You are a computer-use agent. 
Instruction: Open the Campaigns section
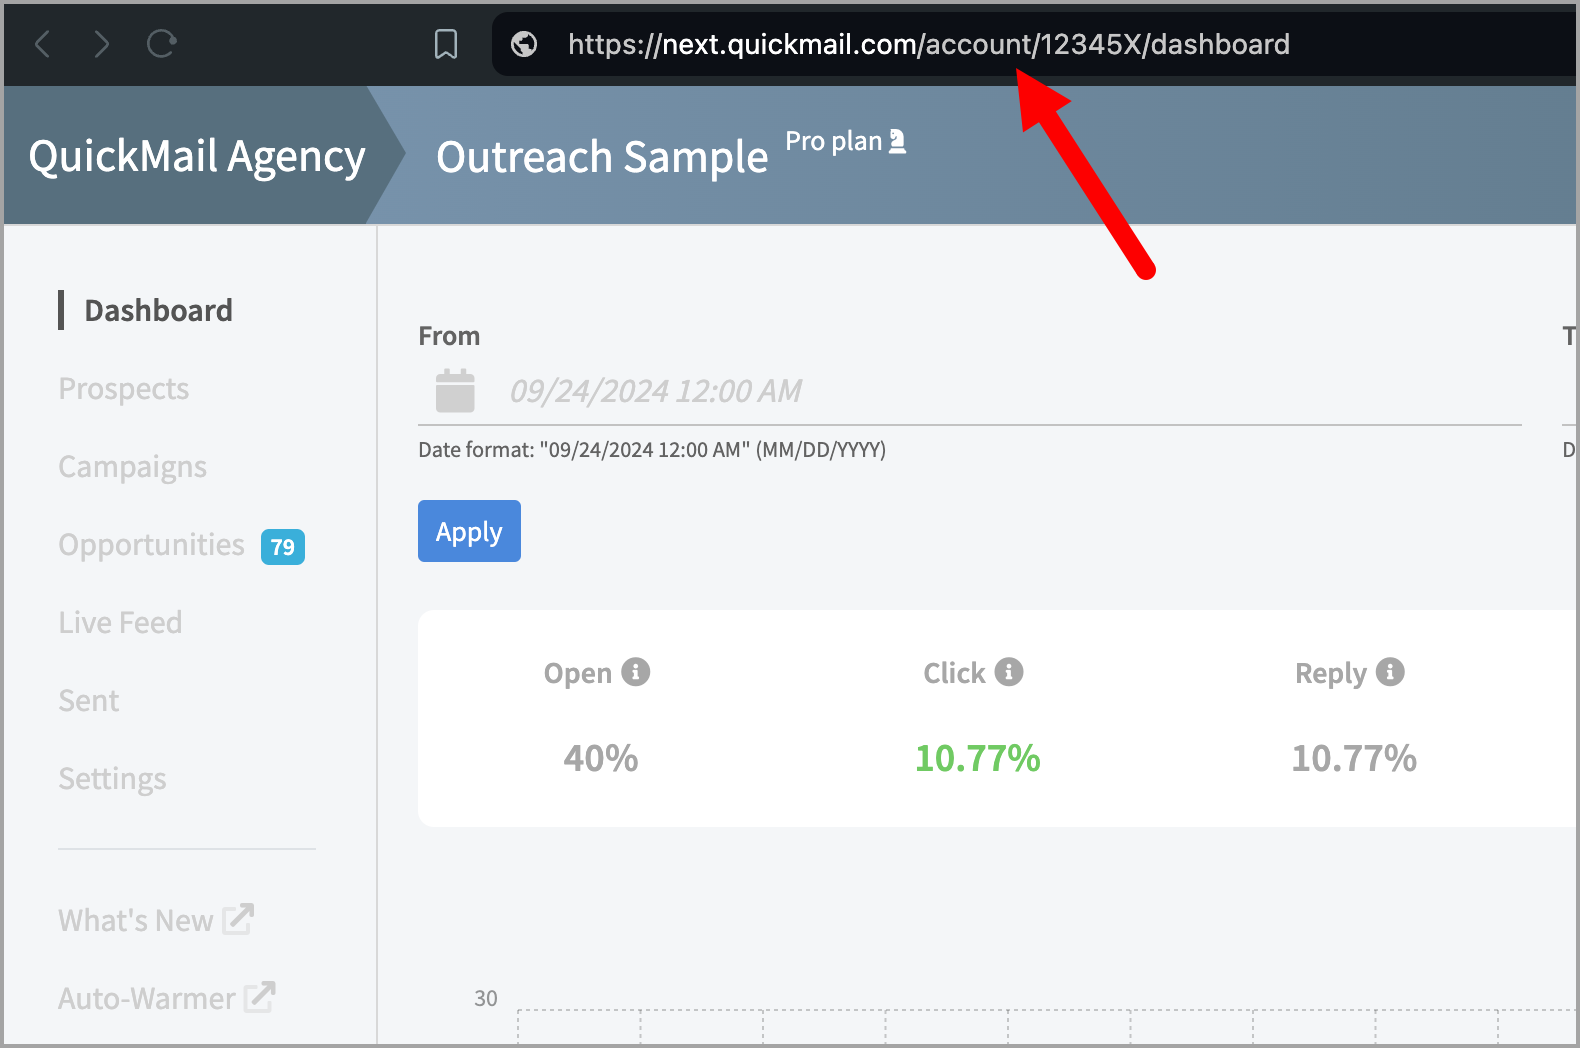[133, 467]
